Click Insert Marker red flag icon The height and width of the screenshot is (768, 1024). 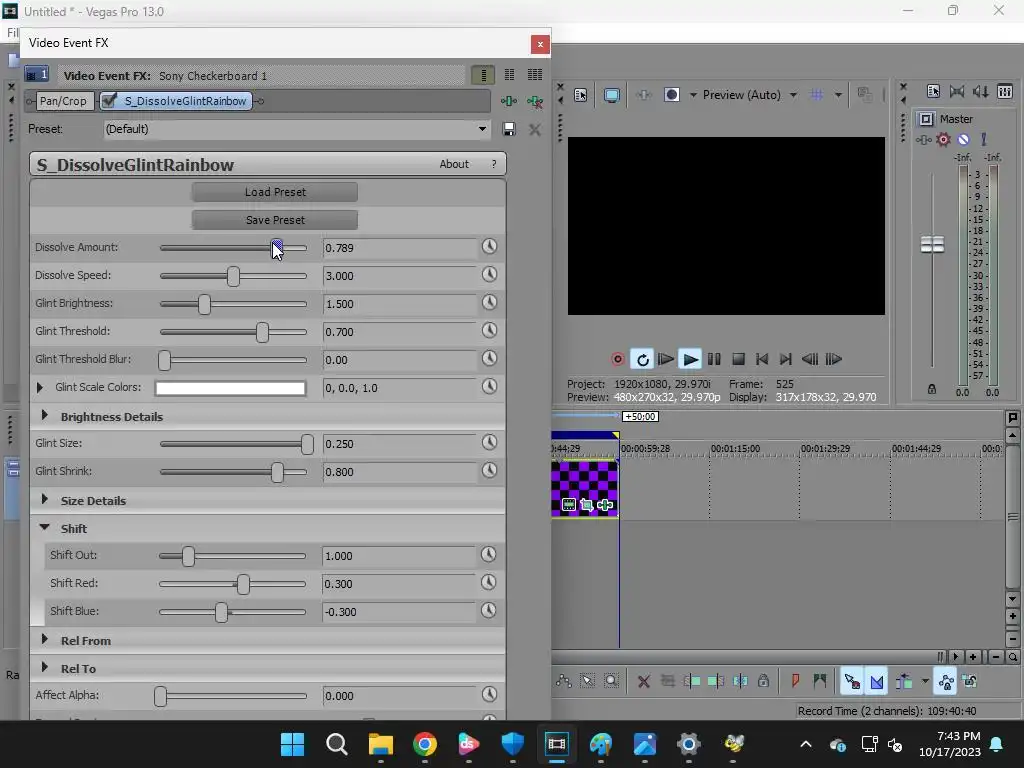click(795, 681)
